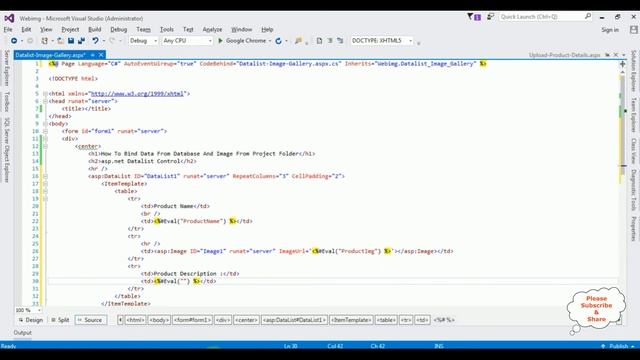The width and height of the screenshot is (640, 360).
Task: Click the Publish button in status bar
Action: tap(618, 346)
